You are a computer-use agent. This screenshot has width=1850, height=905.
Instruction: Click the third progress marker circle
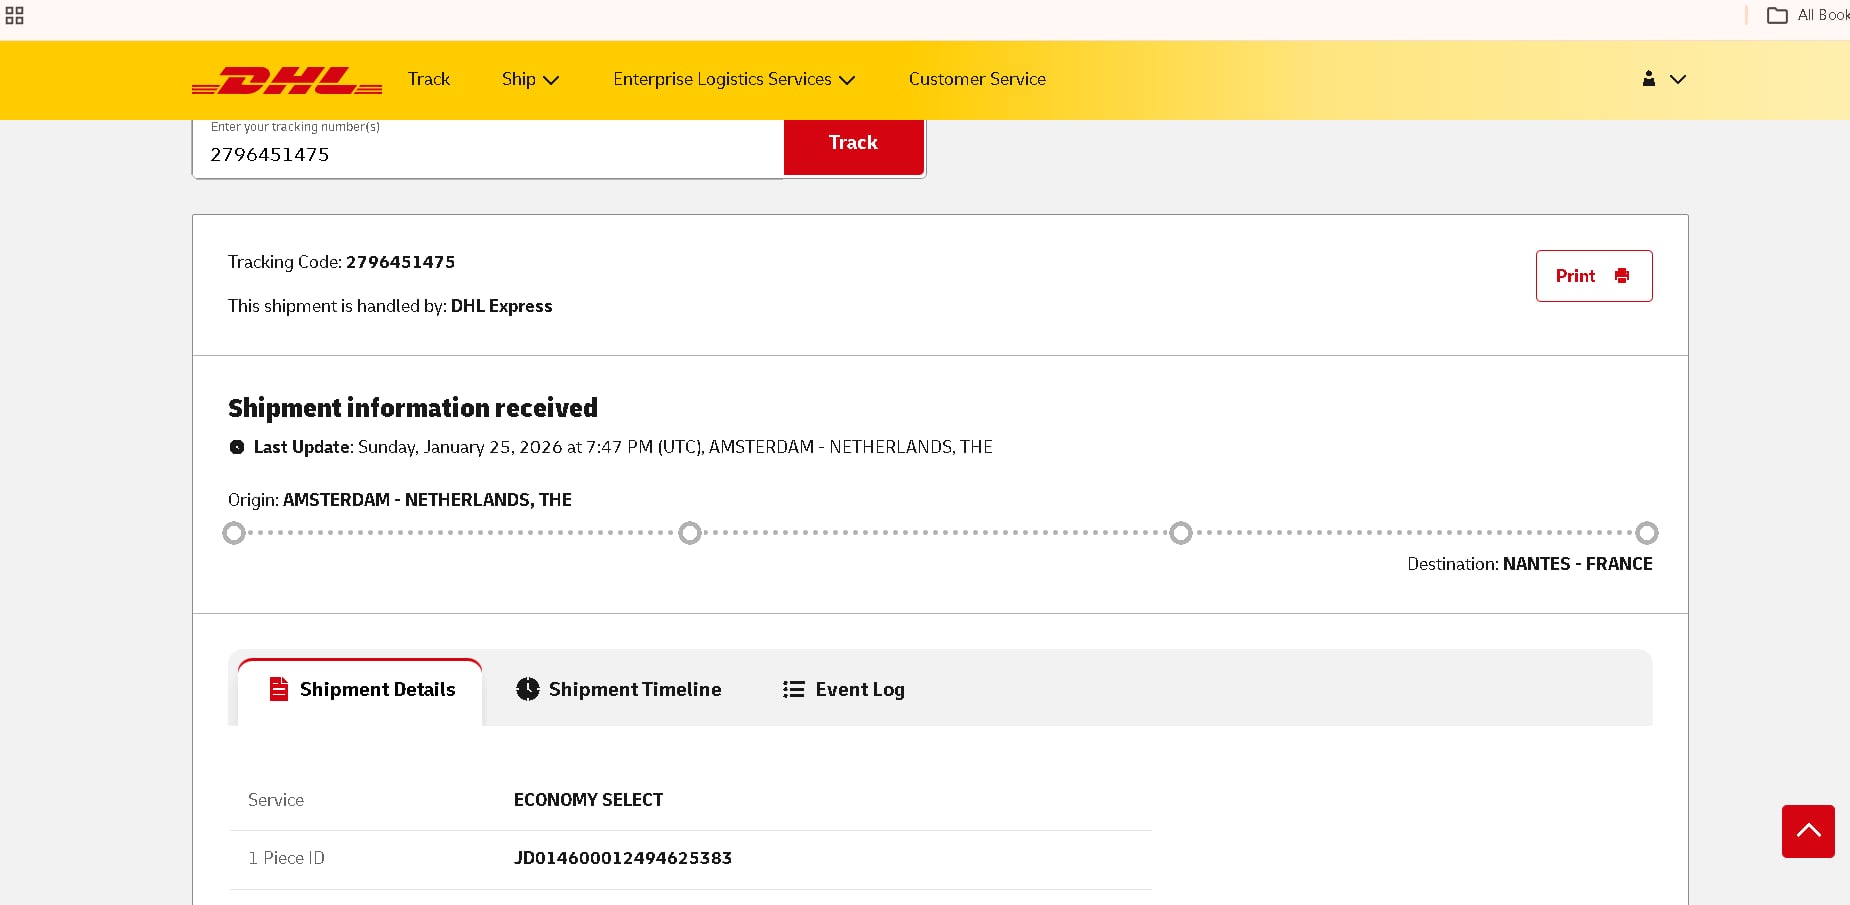tap(1181, 533)
